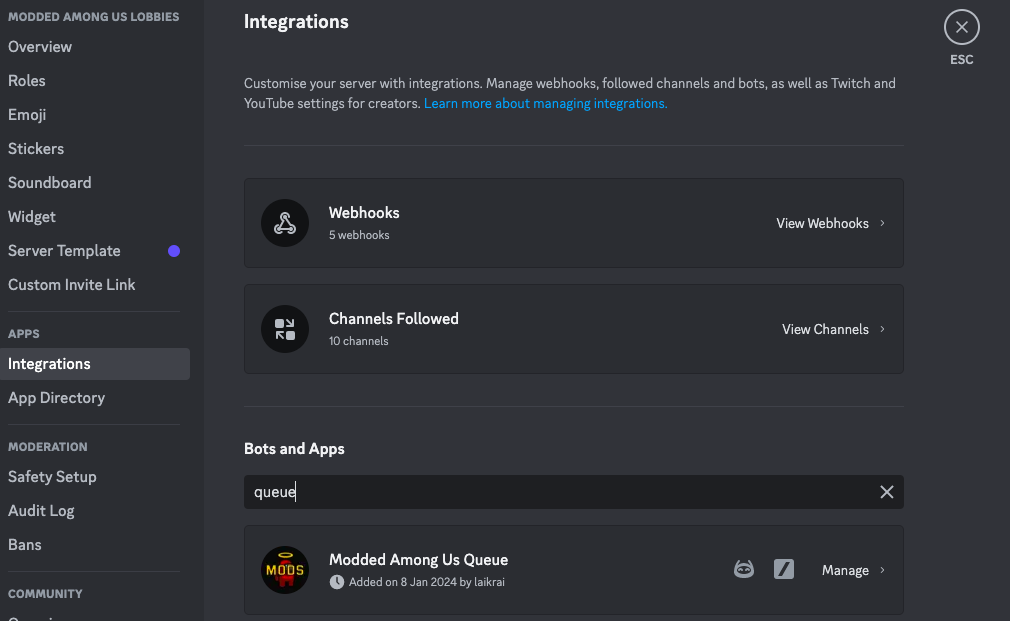1010x621 pixels.
Task: Click the Modded Among Us Queue name
Action: (x=418, y=560)
